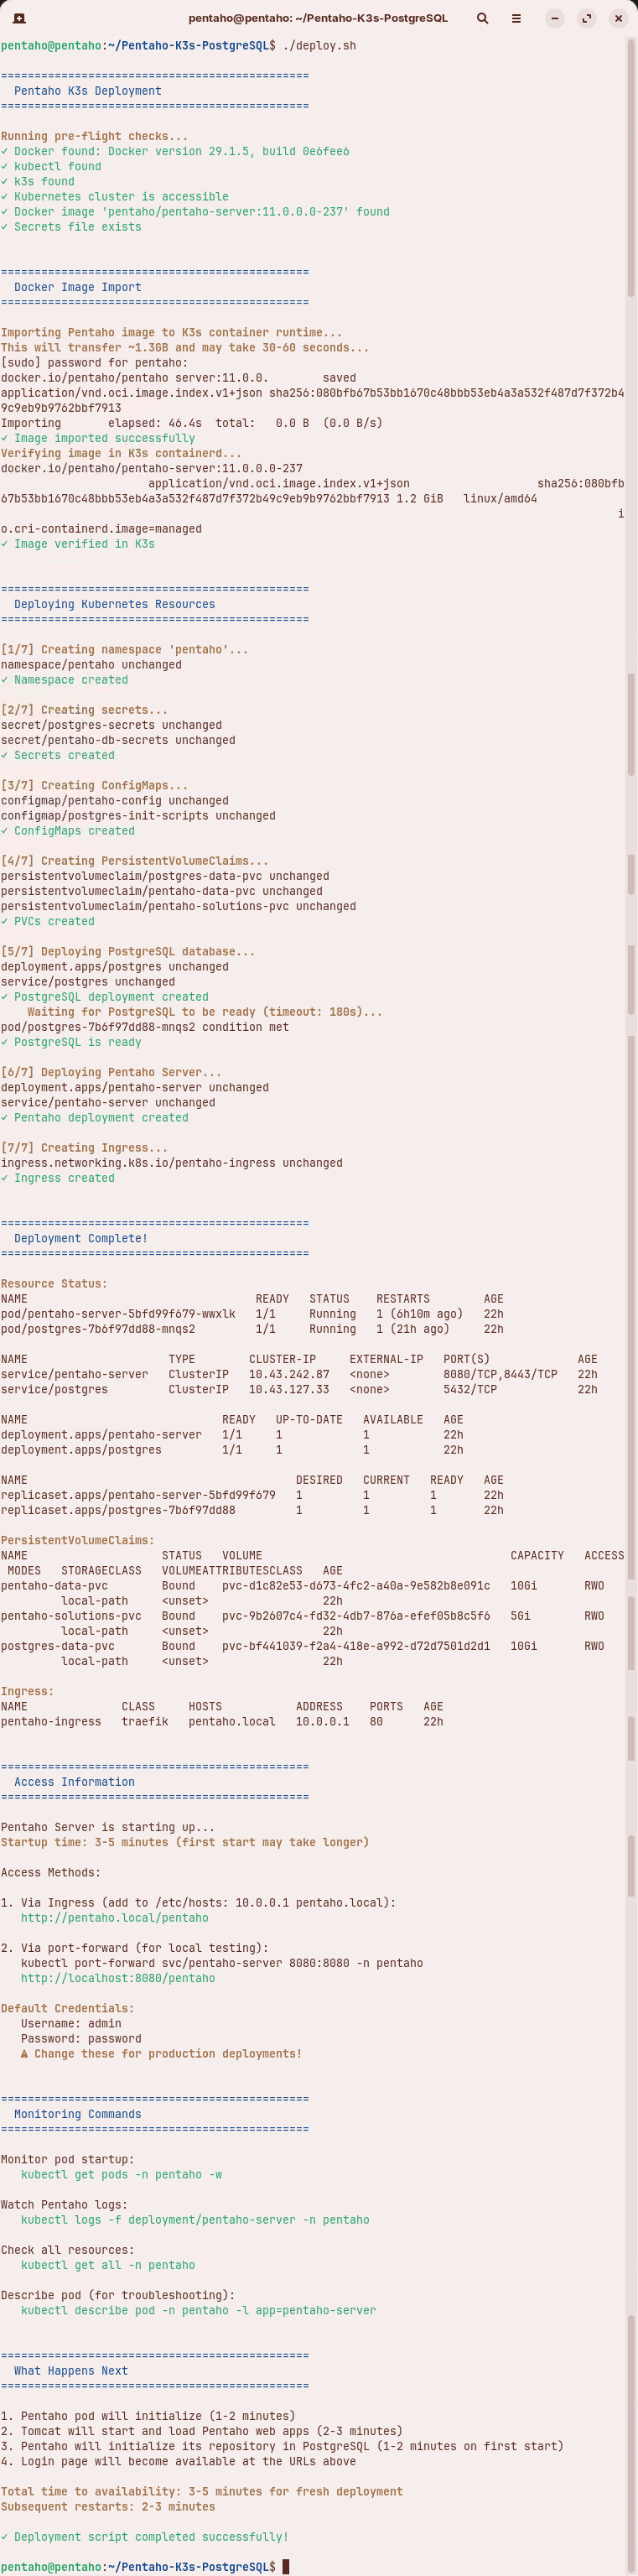
Task: Click the kubectl port-forward command line
Action: point(221,1963)
